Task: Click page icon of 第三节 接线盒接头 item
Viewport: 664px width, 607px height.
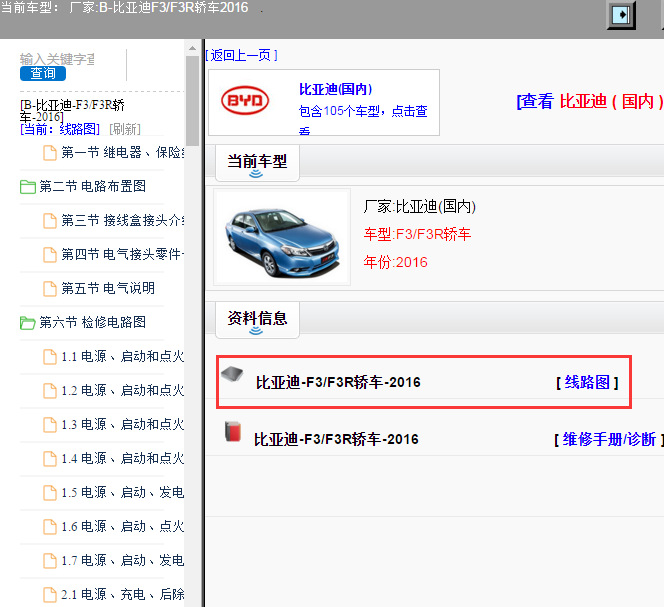Action: coord(50,221)
